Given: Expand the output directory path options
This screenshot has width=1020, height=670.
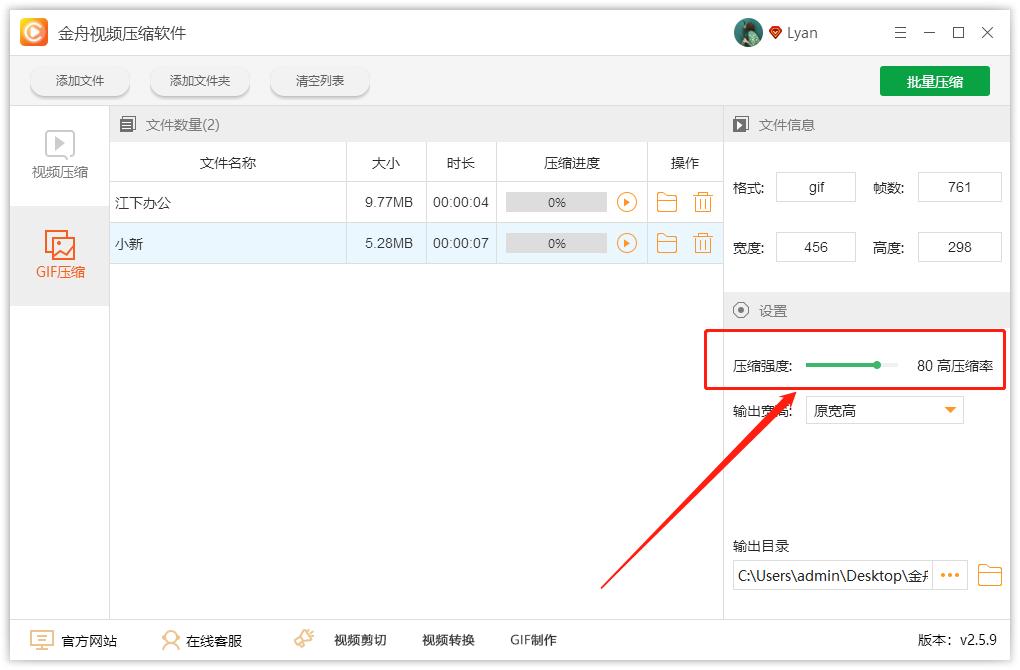Looking at the screenshot, I should pyautogui.click(x=949, y=575).
